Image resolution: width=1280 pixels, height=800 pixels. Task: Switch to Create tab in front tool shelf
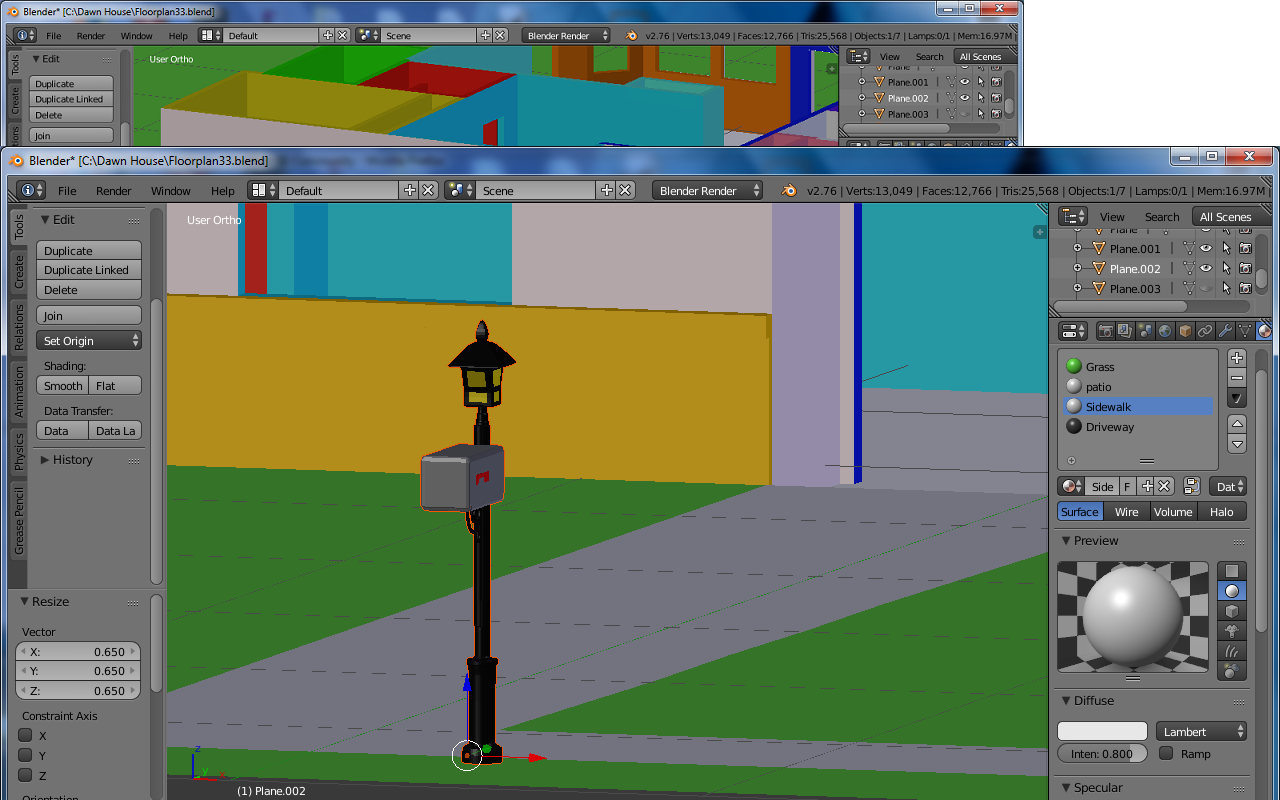tap(18, 271)
